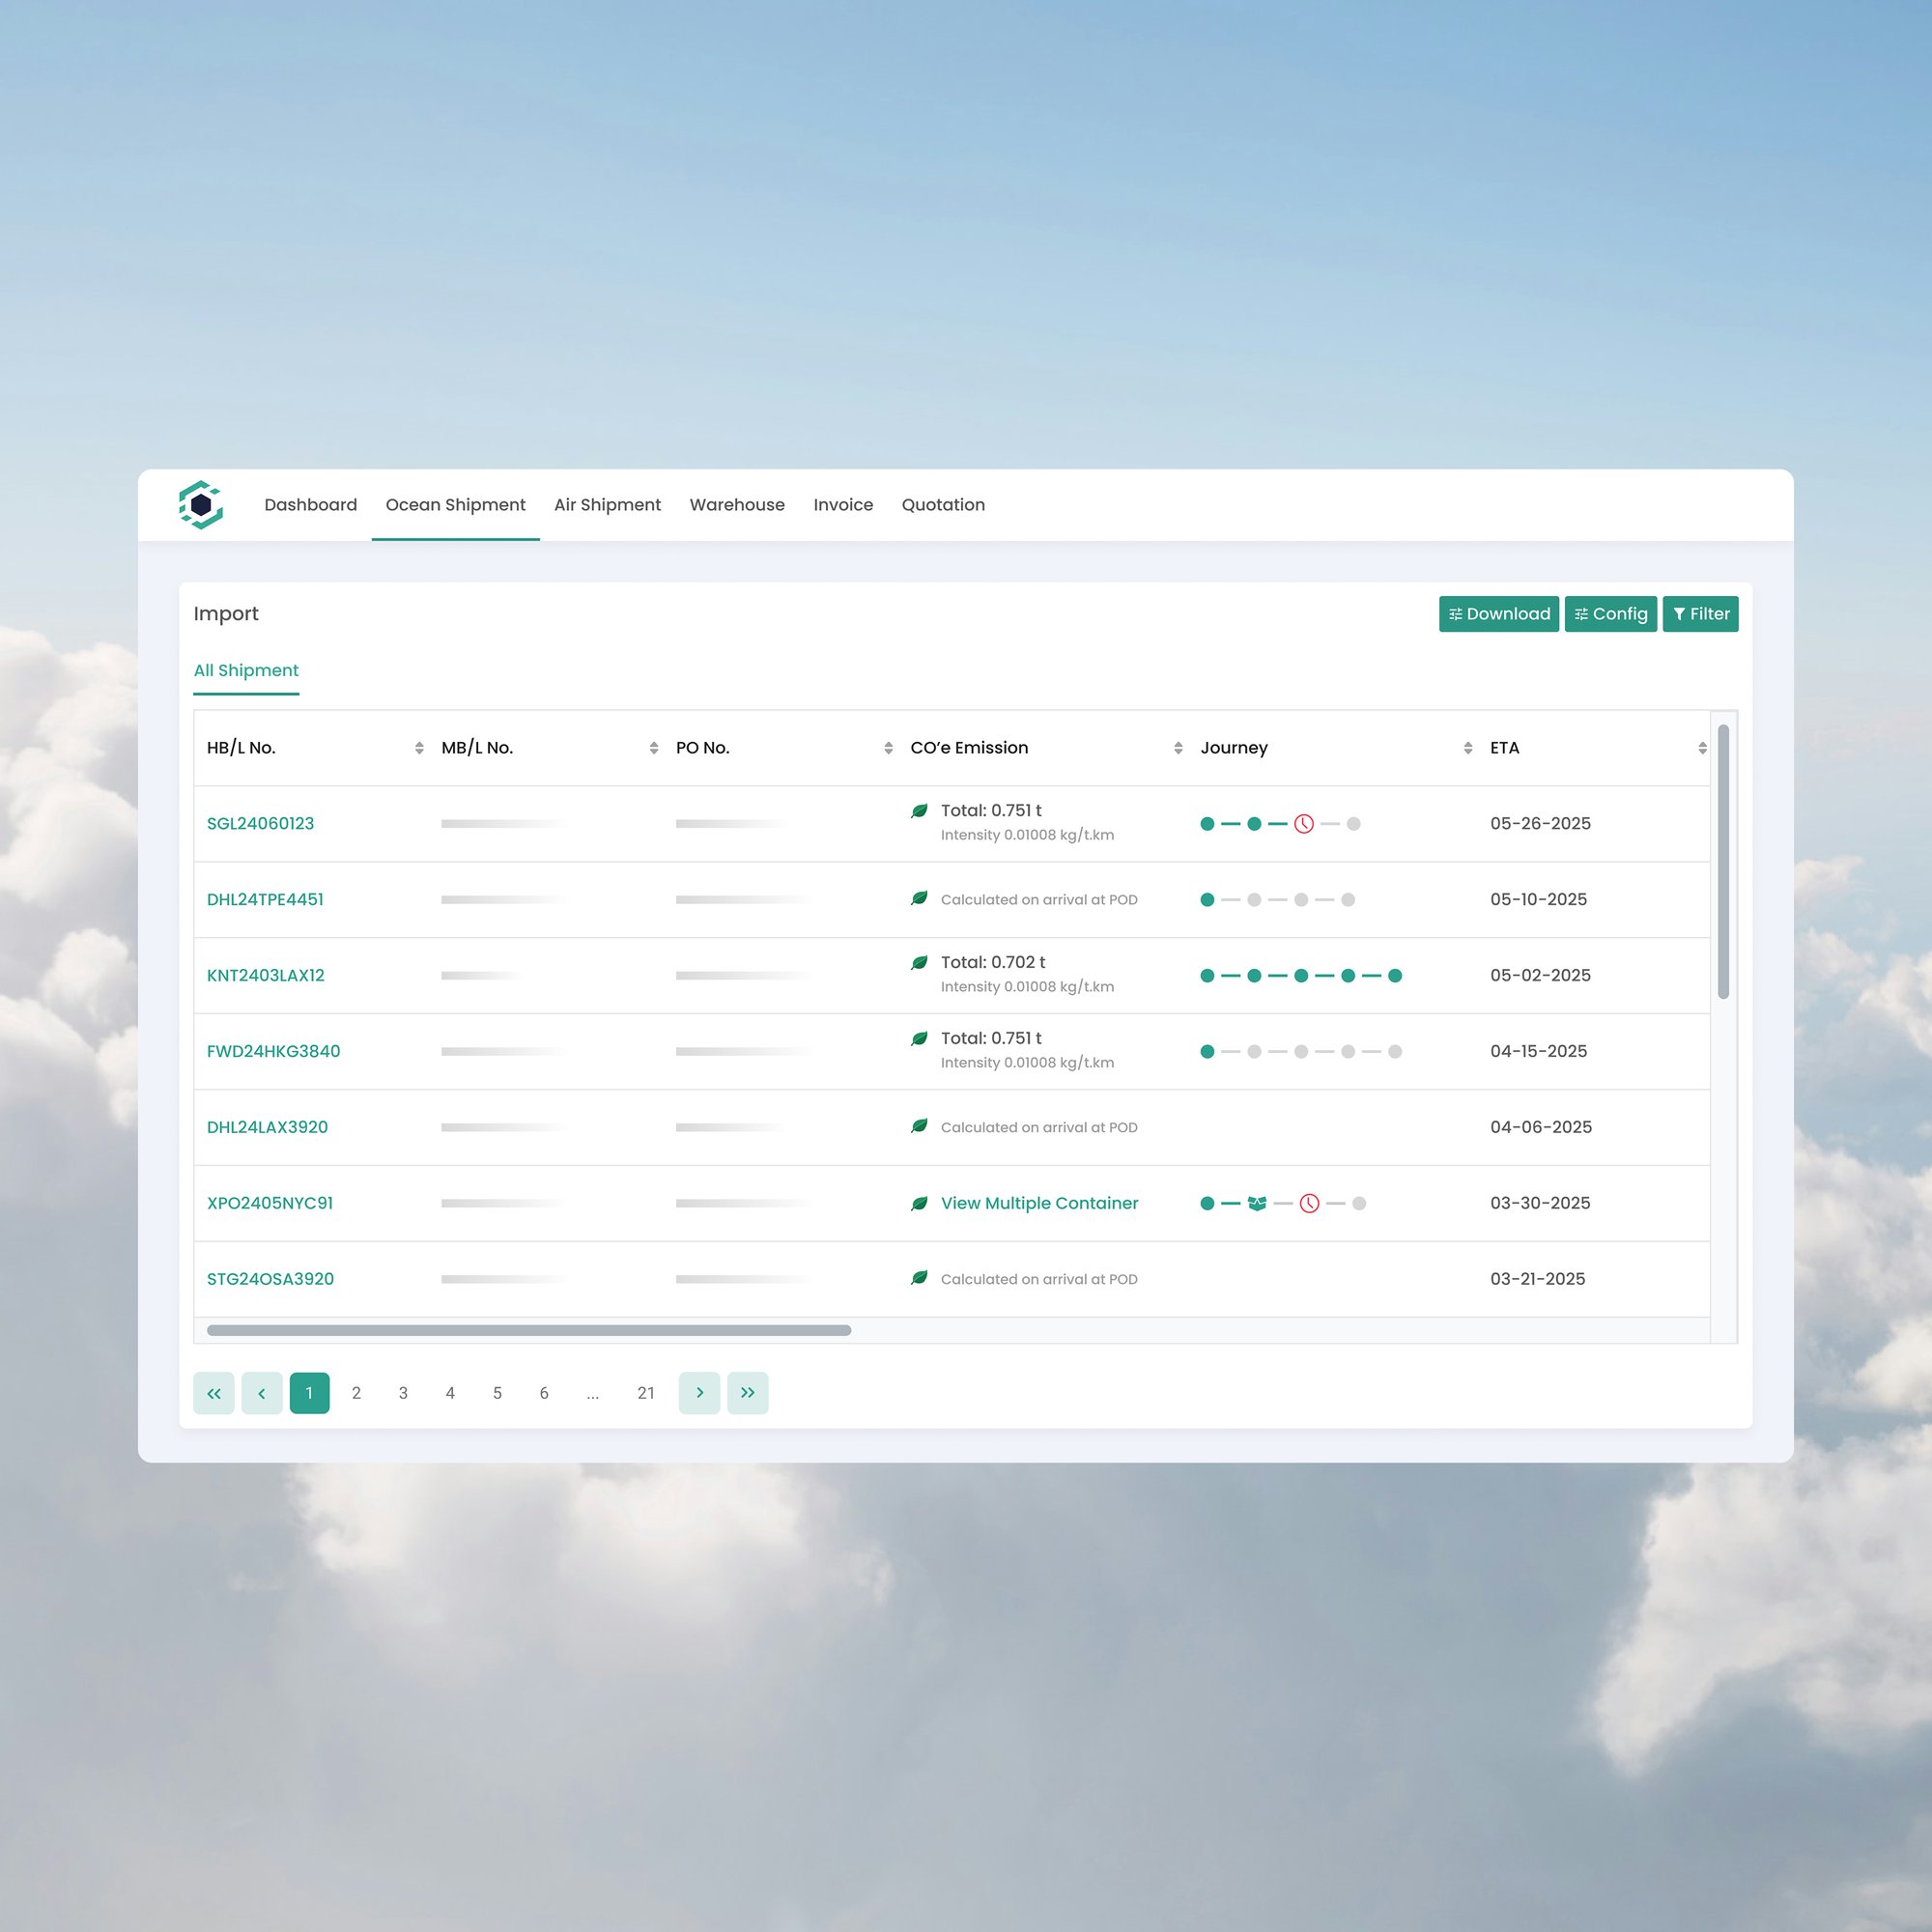The image size is (1932, 1932).
Task: Open the Filter button
Action: (x=1700, y=614)
